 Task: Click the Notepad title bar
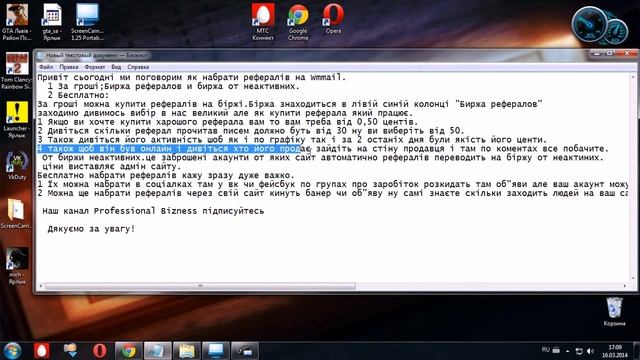(310, 55)
